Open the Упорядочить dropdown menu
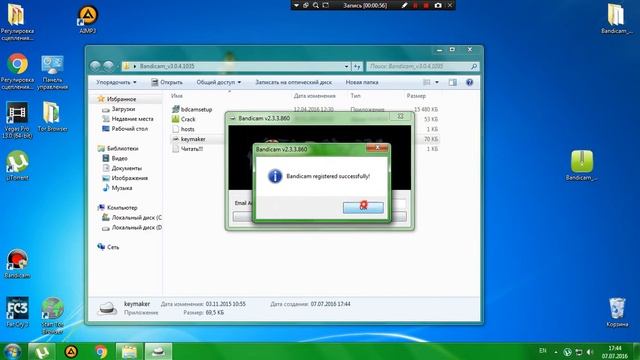640x360 pixels. pos(116,82)
